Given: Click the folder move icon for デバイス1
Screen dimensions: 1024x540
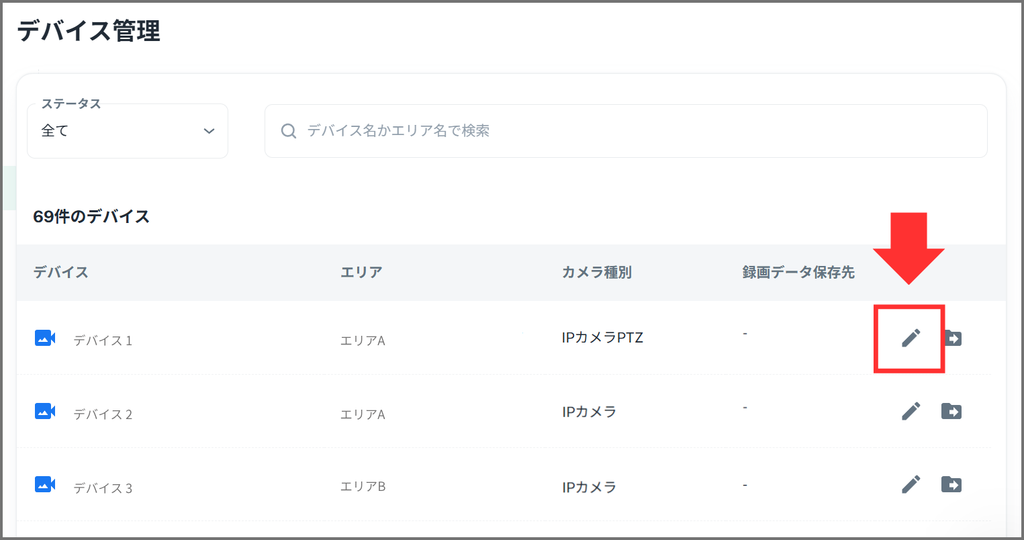Looking at the screenshot, I should (952, 338).
